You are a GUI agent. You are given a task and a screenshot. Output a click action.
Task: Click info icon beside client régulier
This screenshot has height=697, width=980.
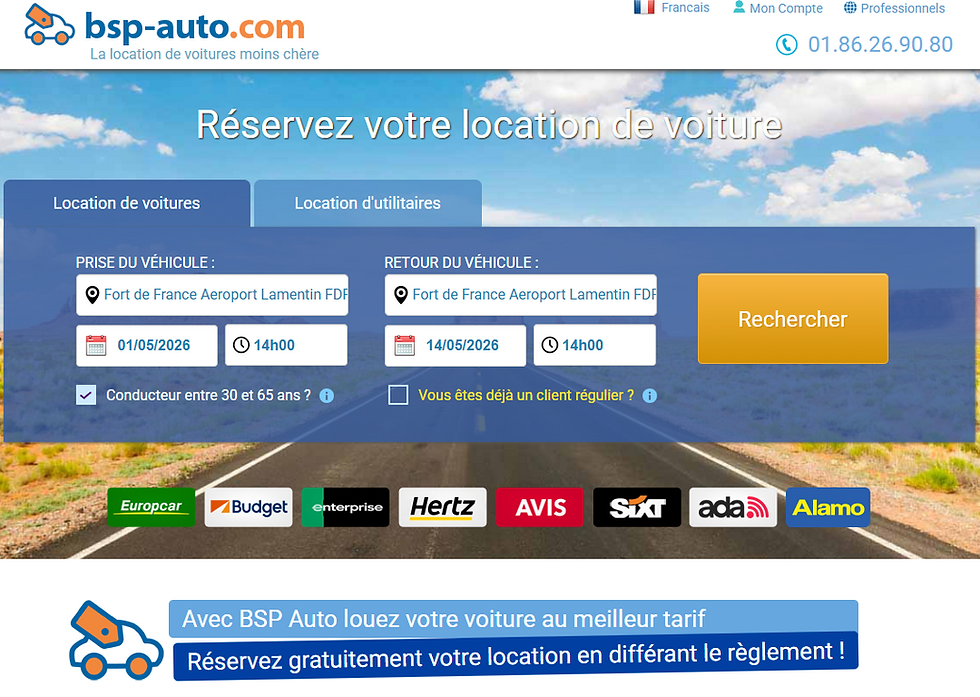pyautogui.click(x=649, y=396)
